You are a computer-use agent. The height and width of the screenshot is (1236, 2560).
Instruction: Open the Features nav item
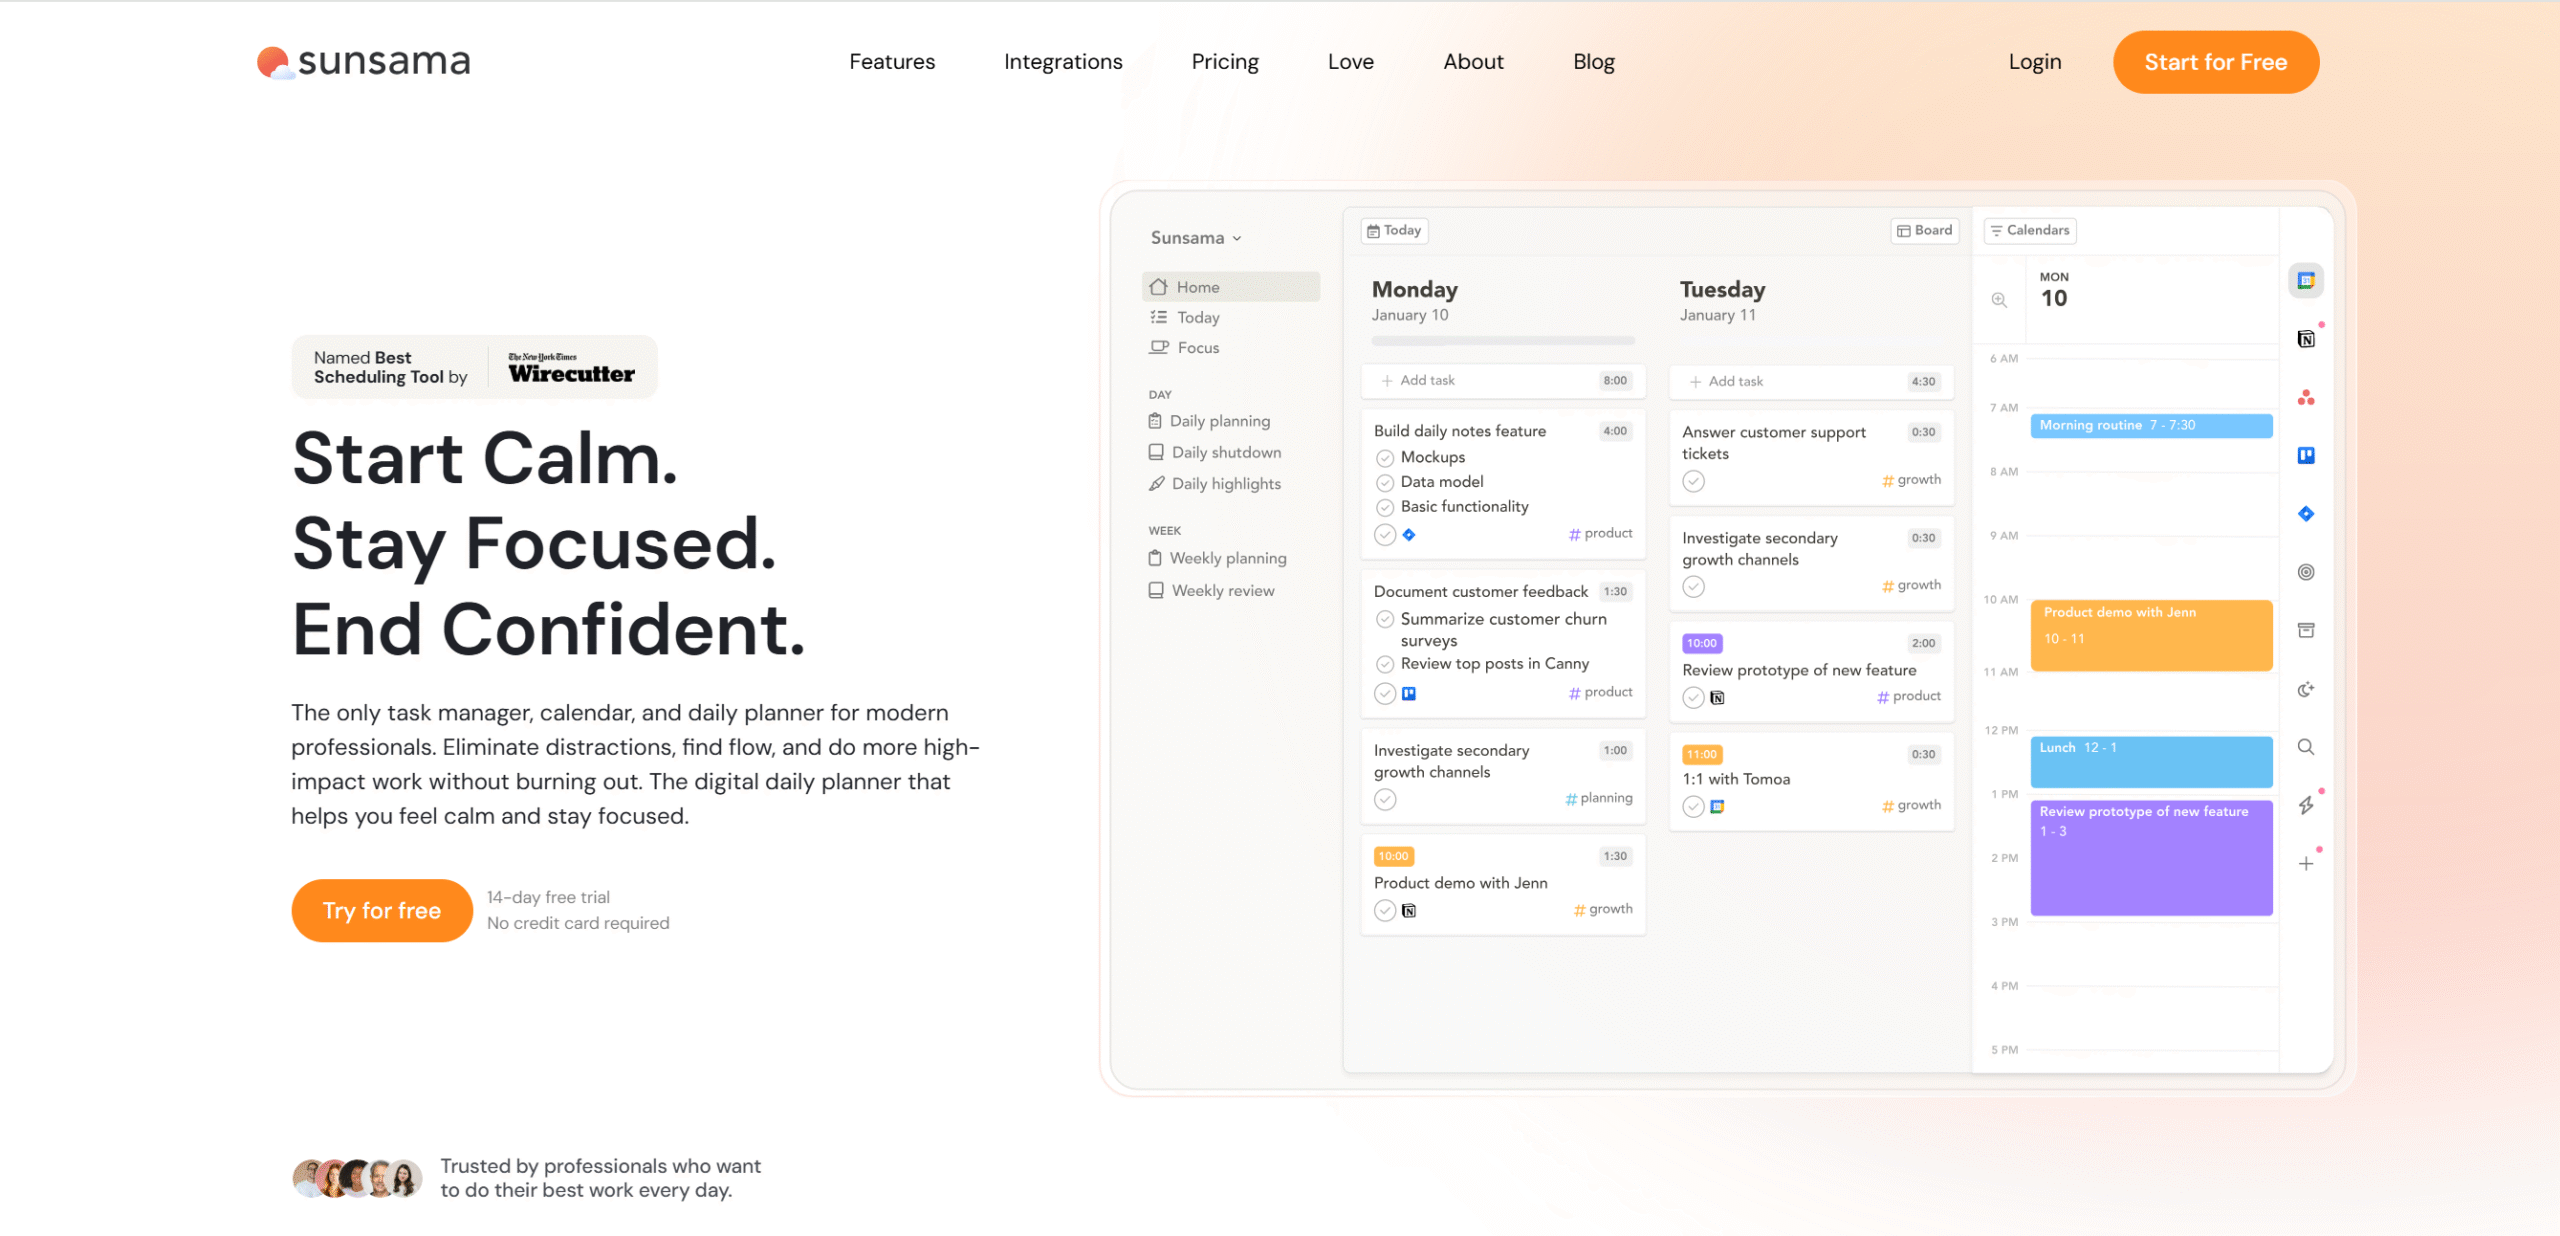pos(892,62)
